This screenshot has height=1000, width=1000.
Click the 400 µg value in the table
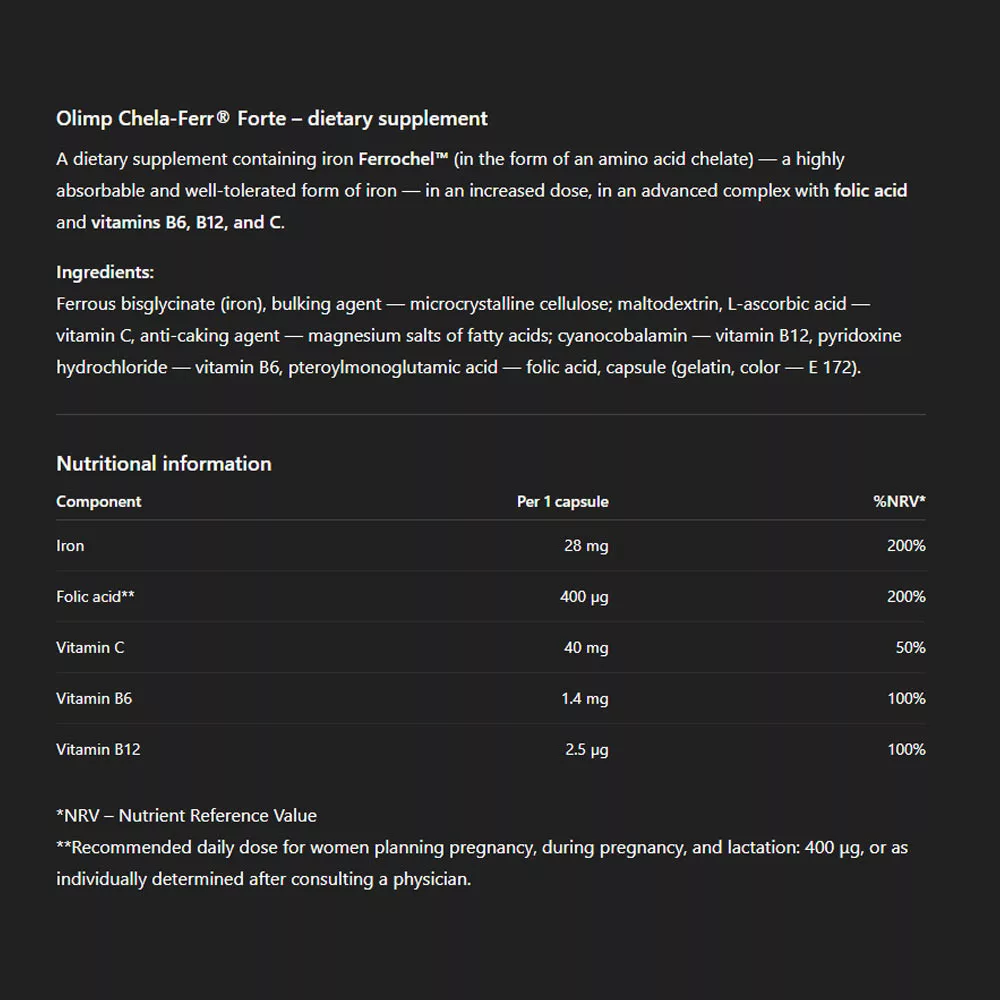pyautogui.click(x=584, y=597)
